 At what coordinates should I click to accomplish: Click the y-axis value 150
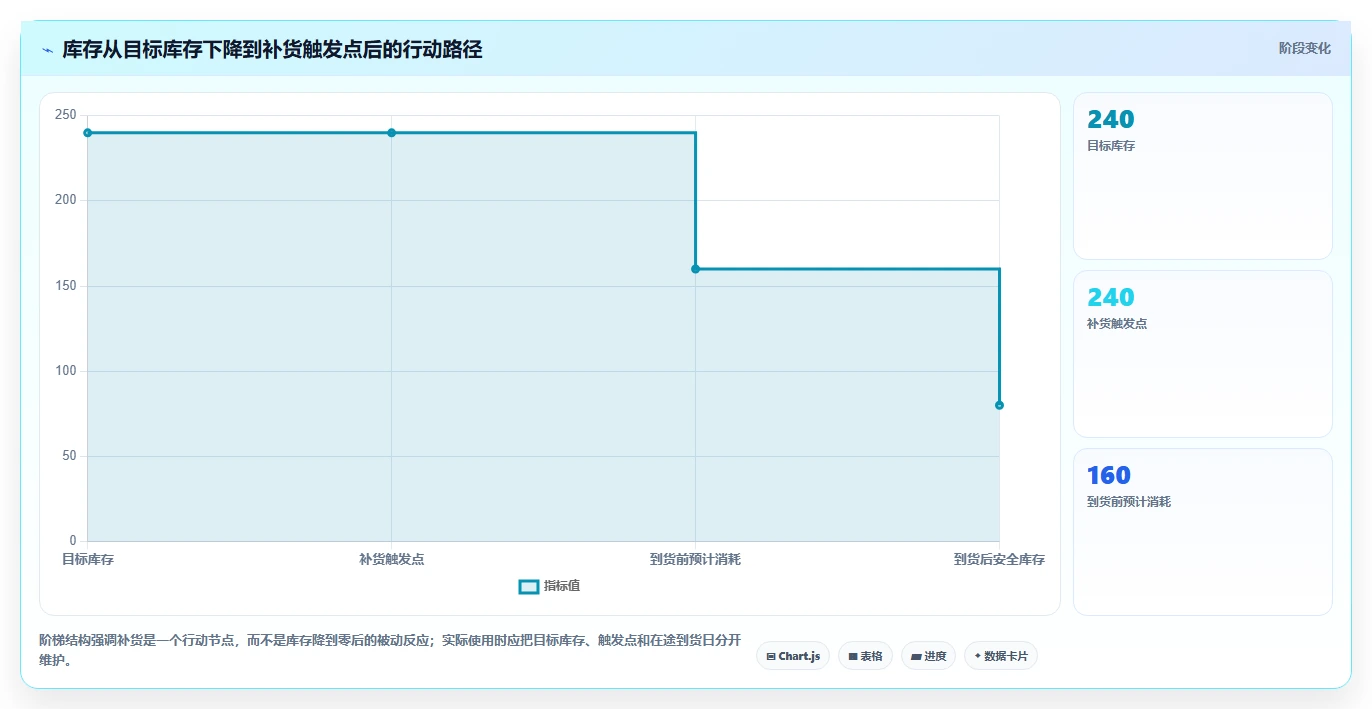coord(66,286)
